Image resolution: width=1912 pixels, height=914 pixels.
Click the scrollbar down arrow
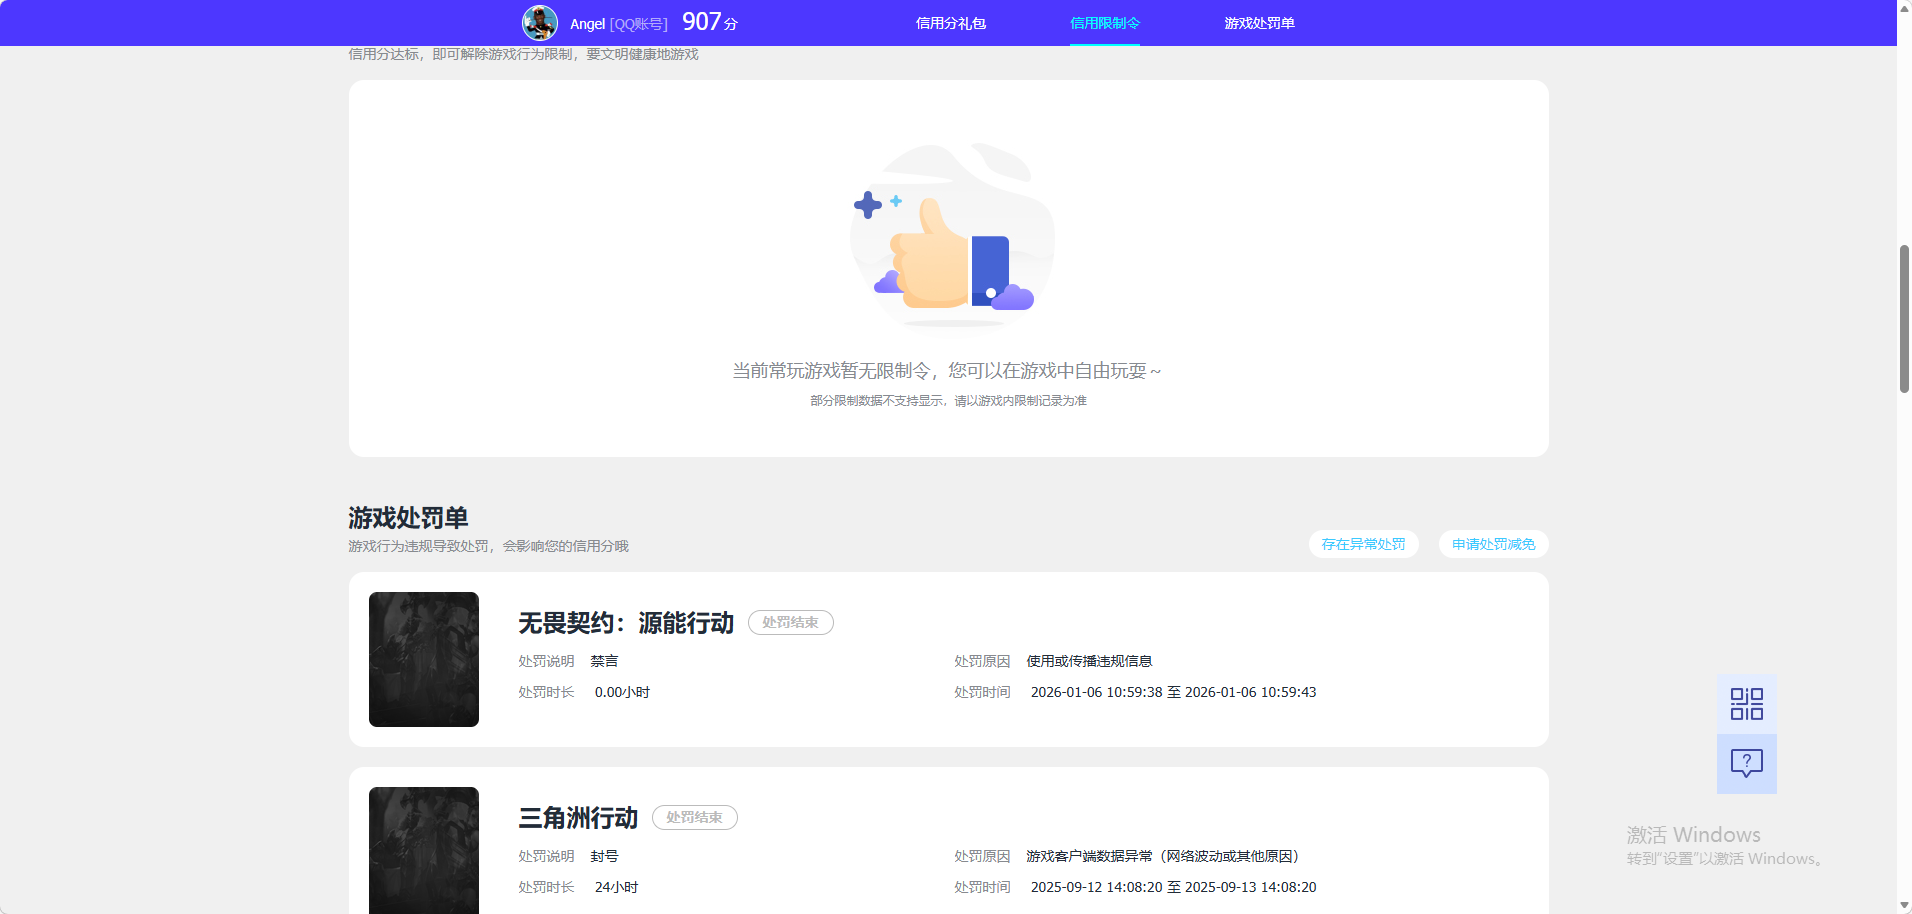[x=1903, y=906]
